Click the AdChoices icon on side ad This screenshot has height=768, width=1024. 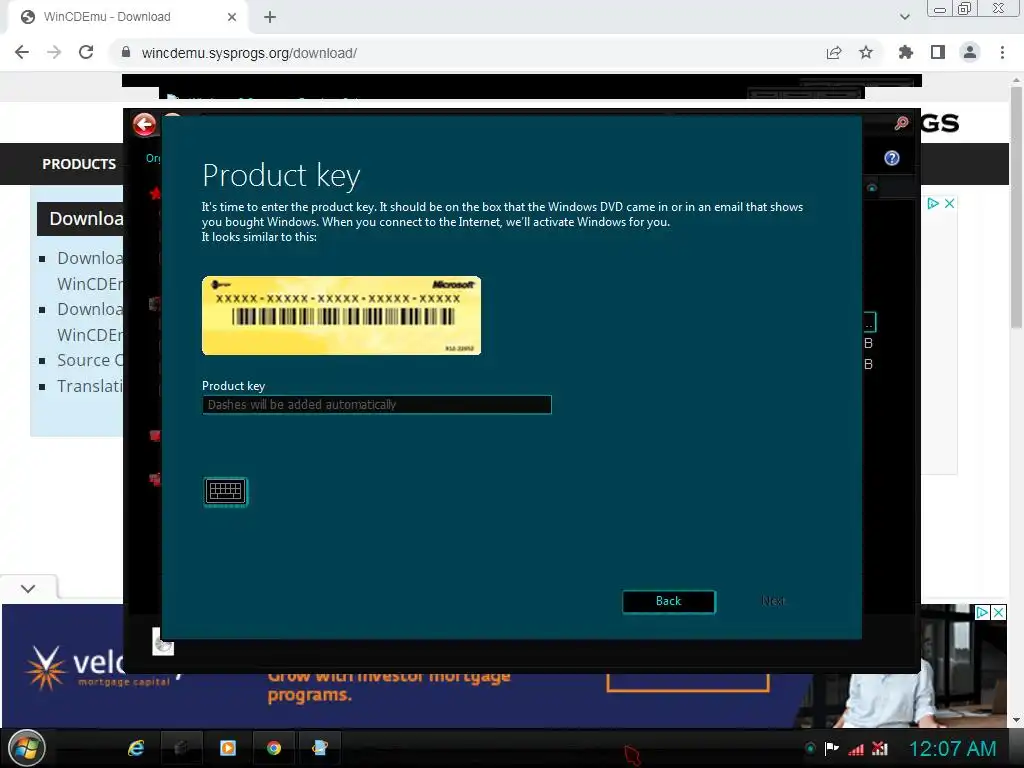pos(933,204)
